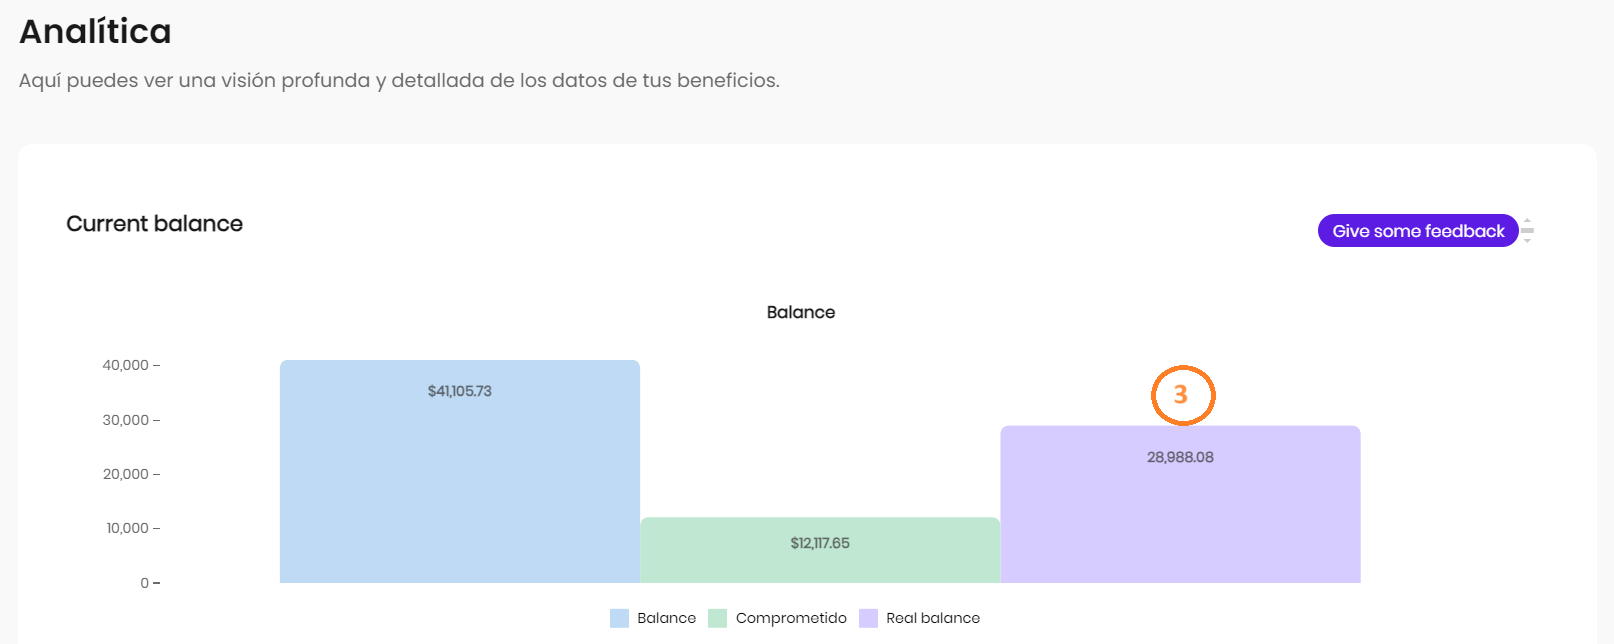Click the orange circled number 3 marker

[1182, 395]
